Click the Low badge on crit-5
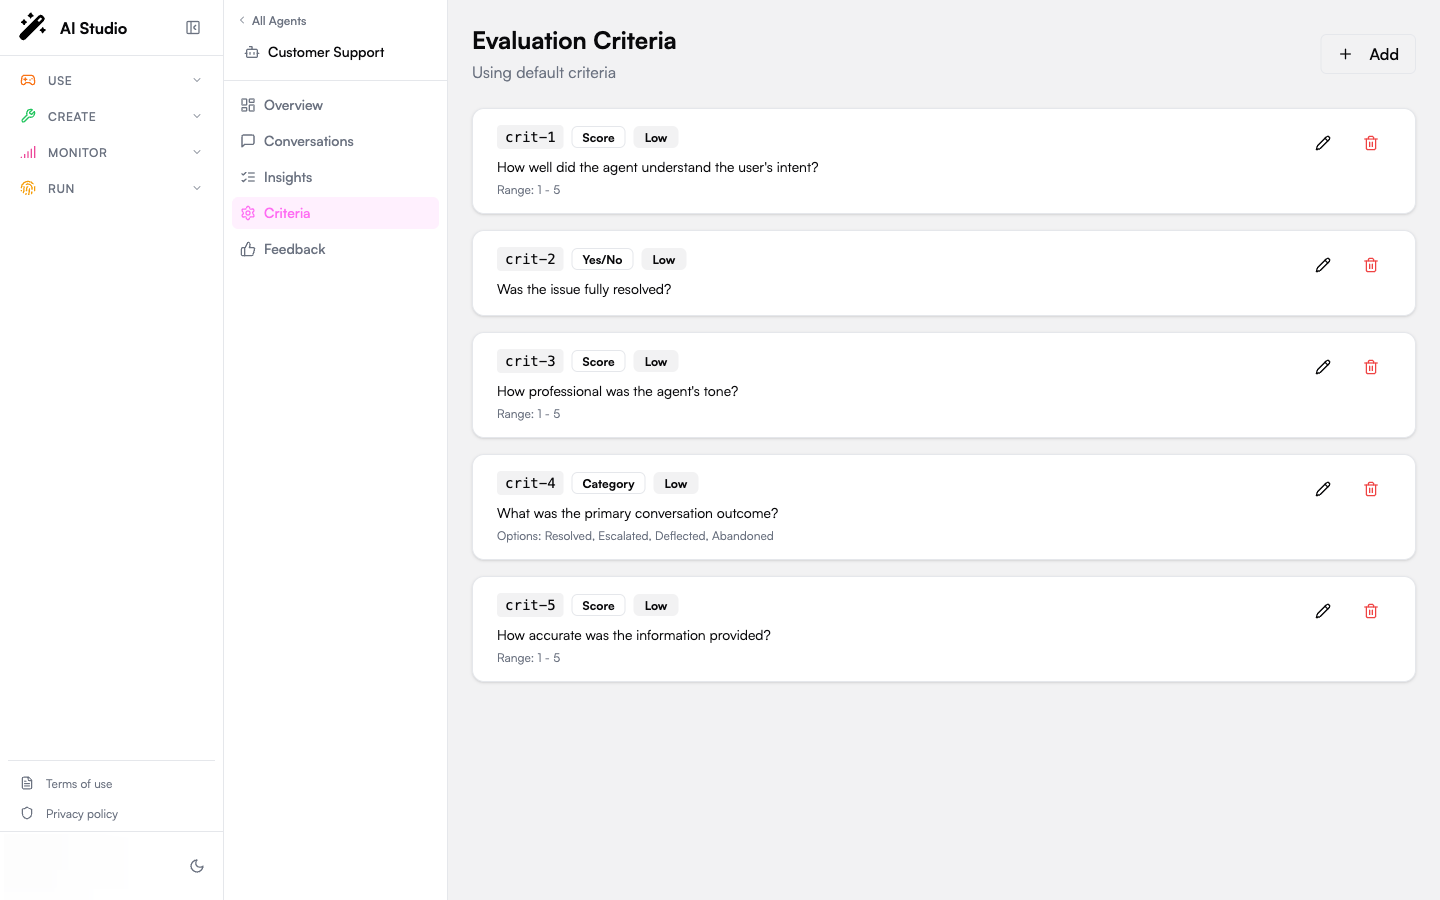The image size is (1440, 900). click(656, 606)
